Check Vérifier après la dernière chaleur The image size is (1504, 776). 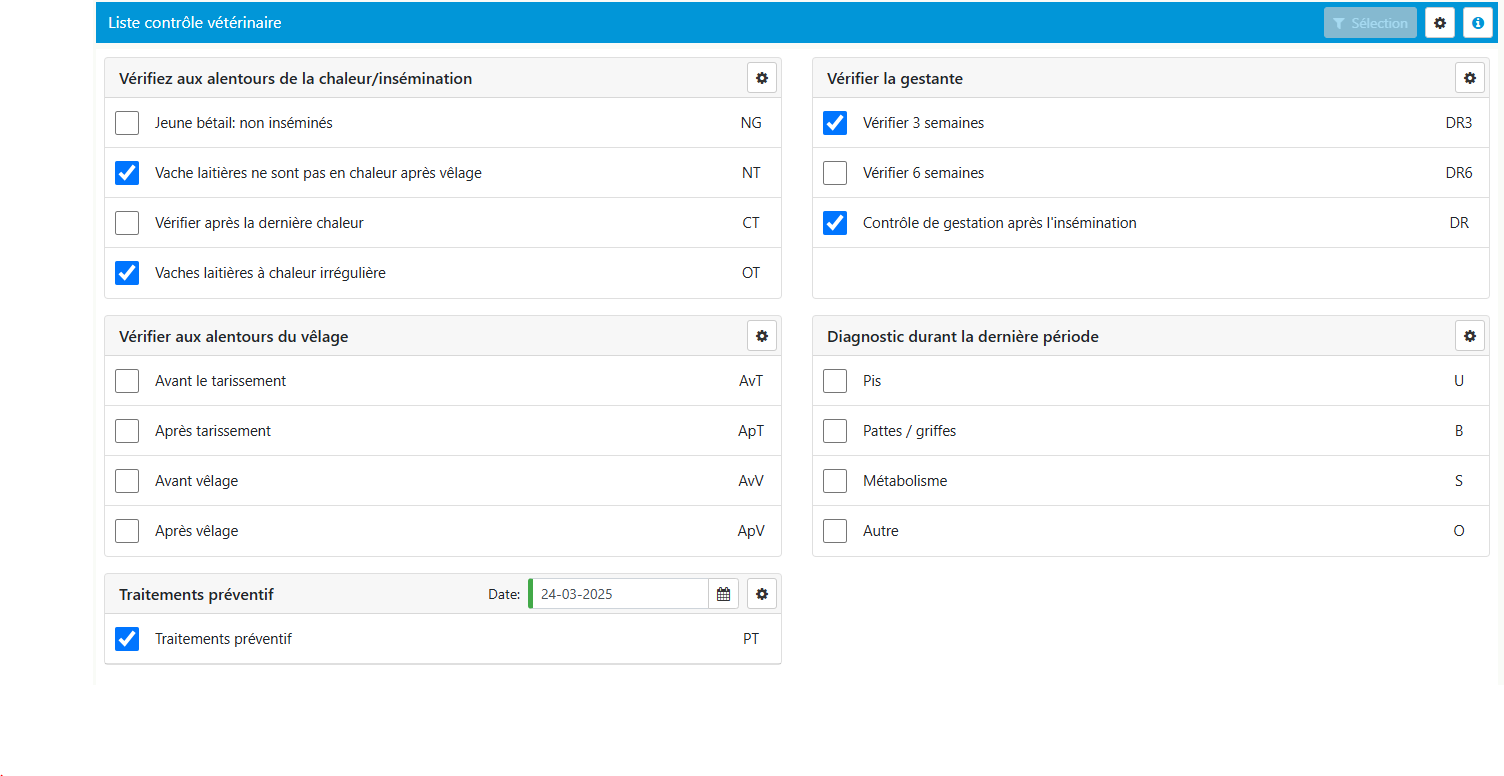[x=127, y=223]
